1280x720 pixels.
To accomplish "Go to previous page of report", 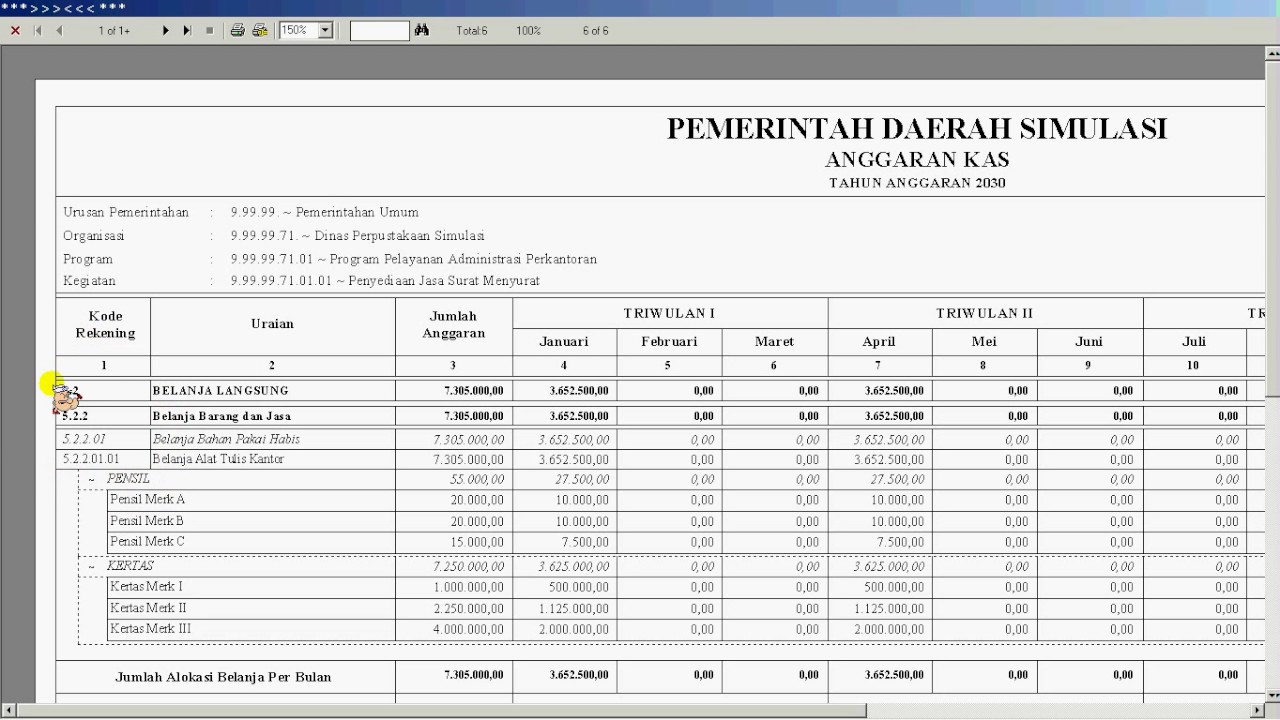I will tap(59, 31).
